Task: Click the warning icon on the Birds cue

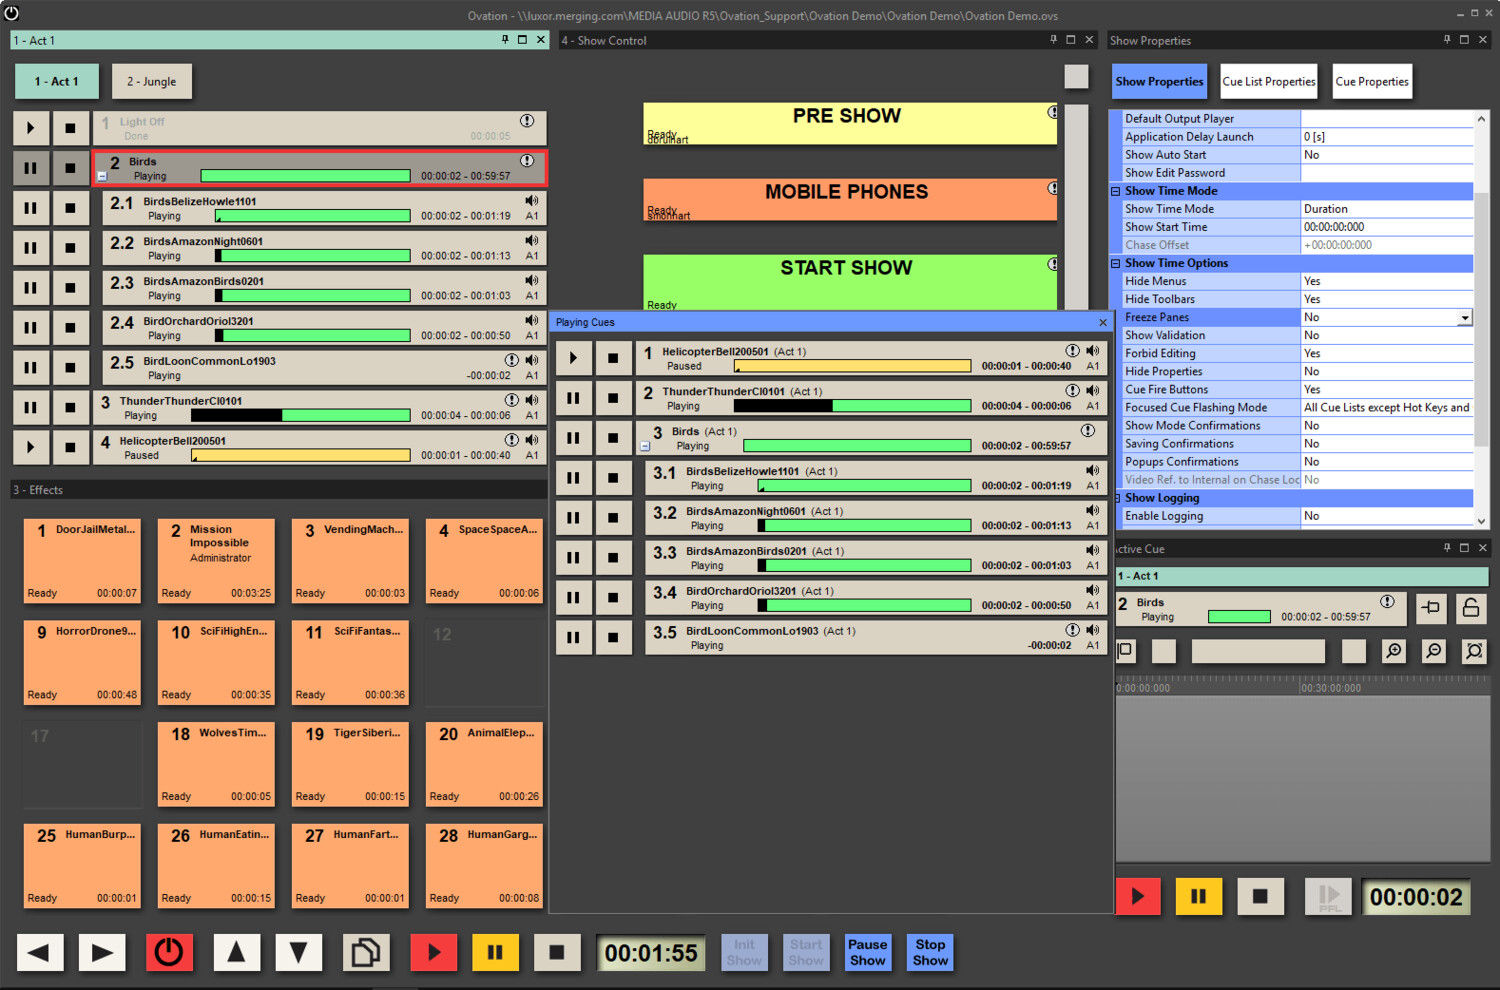Action: tap(527, 160)
